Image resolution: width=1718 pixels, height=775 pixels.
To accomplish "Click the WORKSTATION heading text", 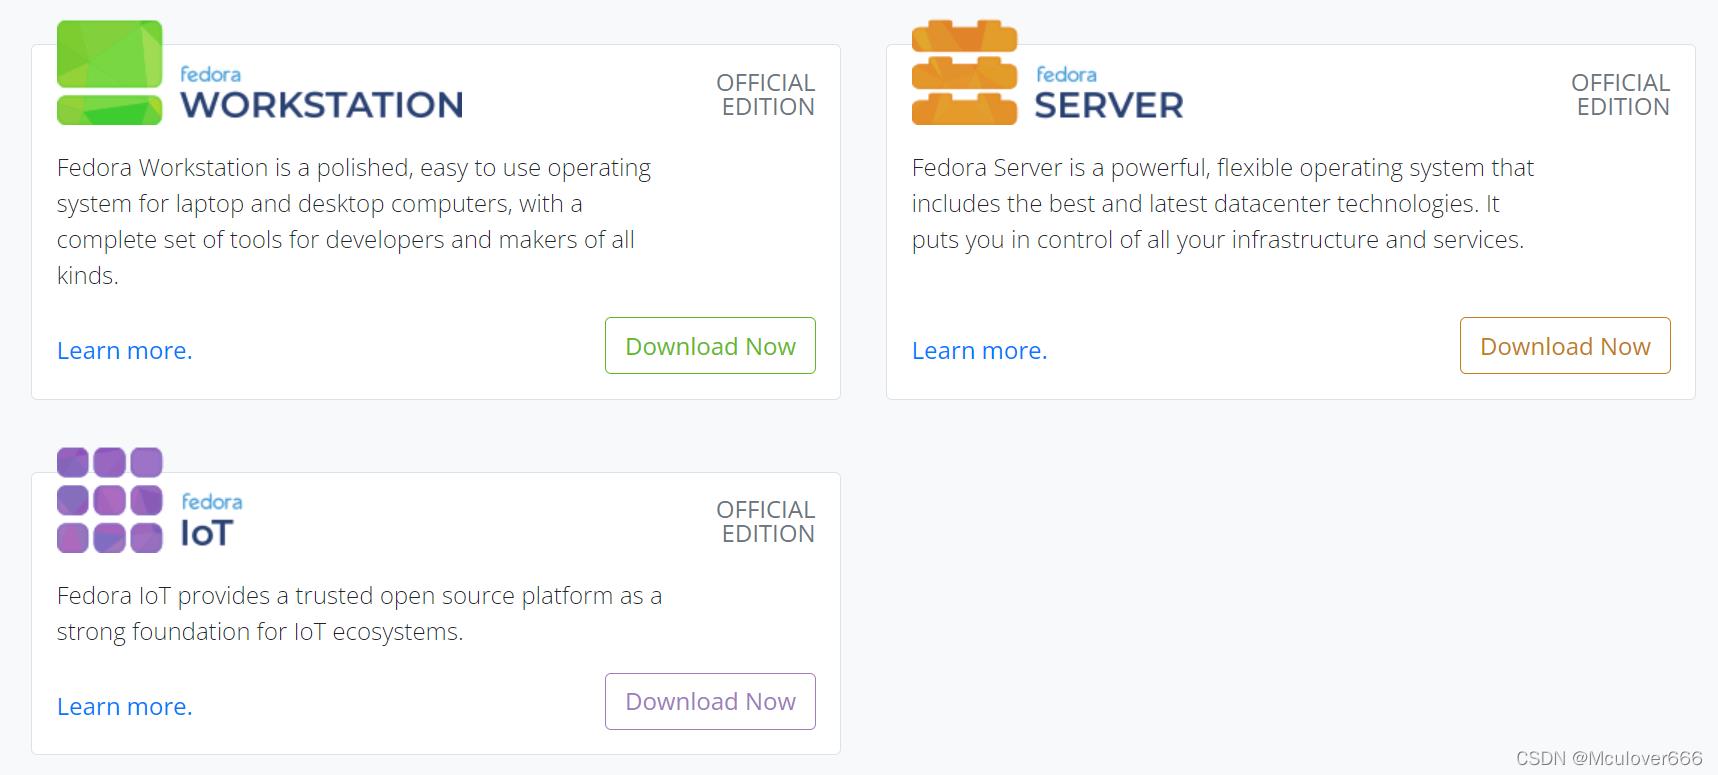I will [321, 105].
